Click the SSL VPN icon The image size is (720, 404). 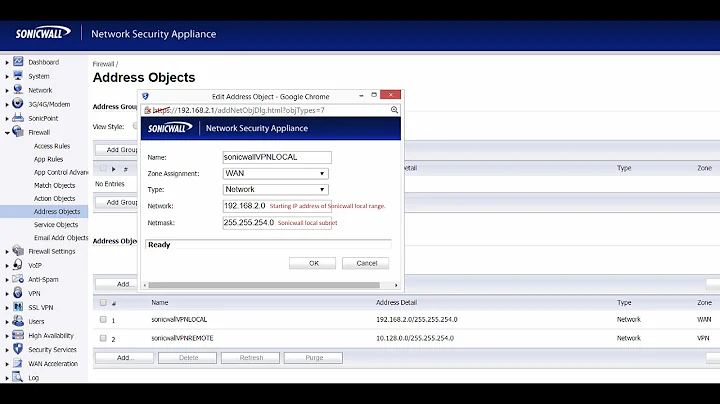tap(18, 307)
